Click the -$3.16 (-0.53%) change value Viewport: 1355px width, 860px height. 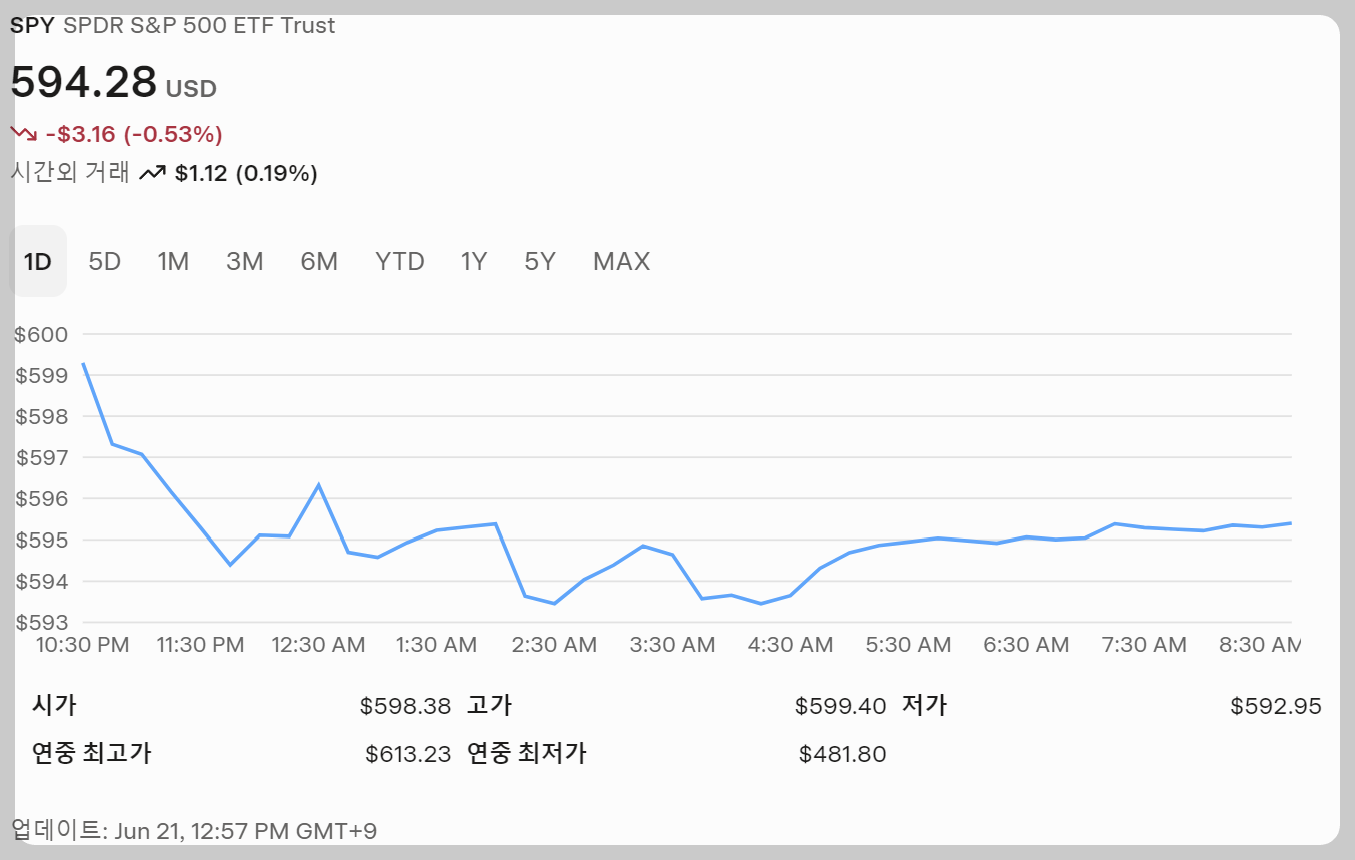[x=134, y=134]
